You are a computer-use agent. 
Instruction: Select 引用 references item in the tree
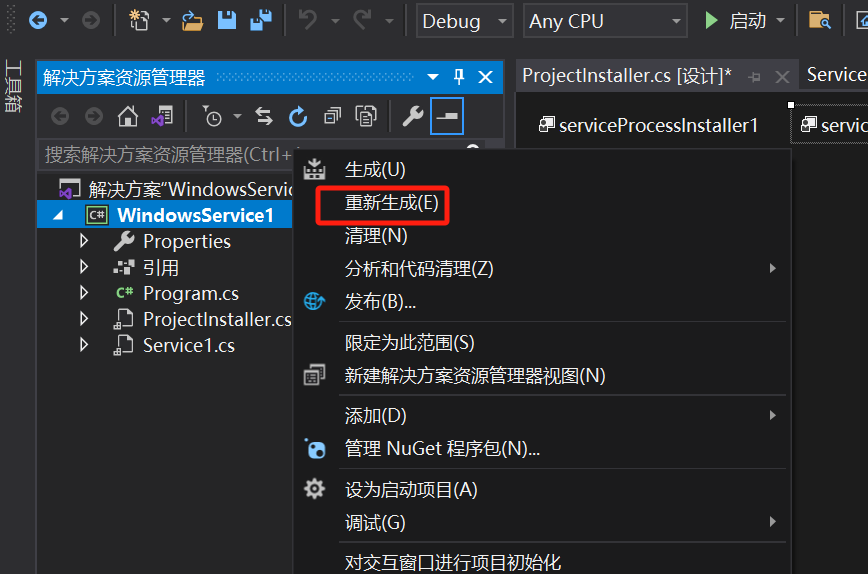tap(161, 268)
